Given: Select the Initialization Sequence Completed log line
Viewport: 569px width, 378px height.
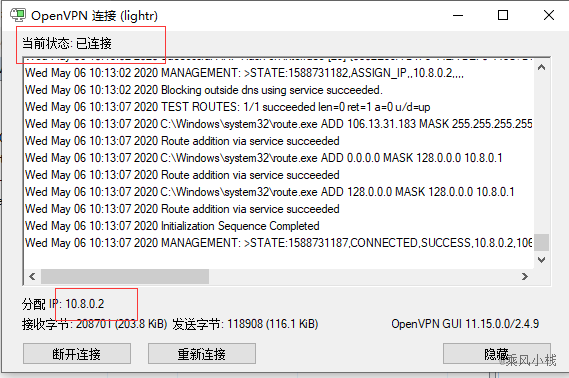Looking at the screenshot, I should click(x=172, y=226).
